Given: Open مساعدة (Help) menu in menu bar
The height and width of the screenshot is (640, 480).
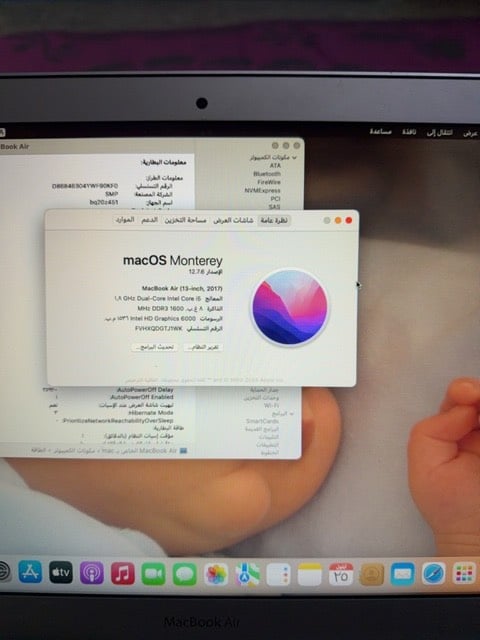Looking at the screenshot, I should tap(380, 131).
